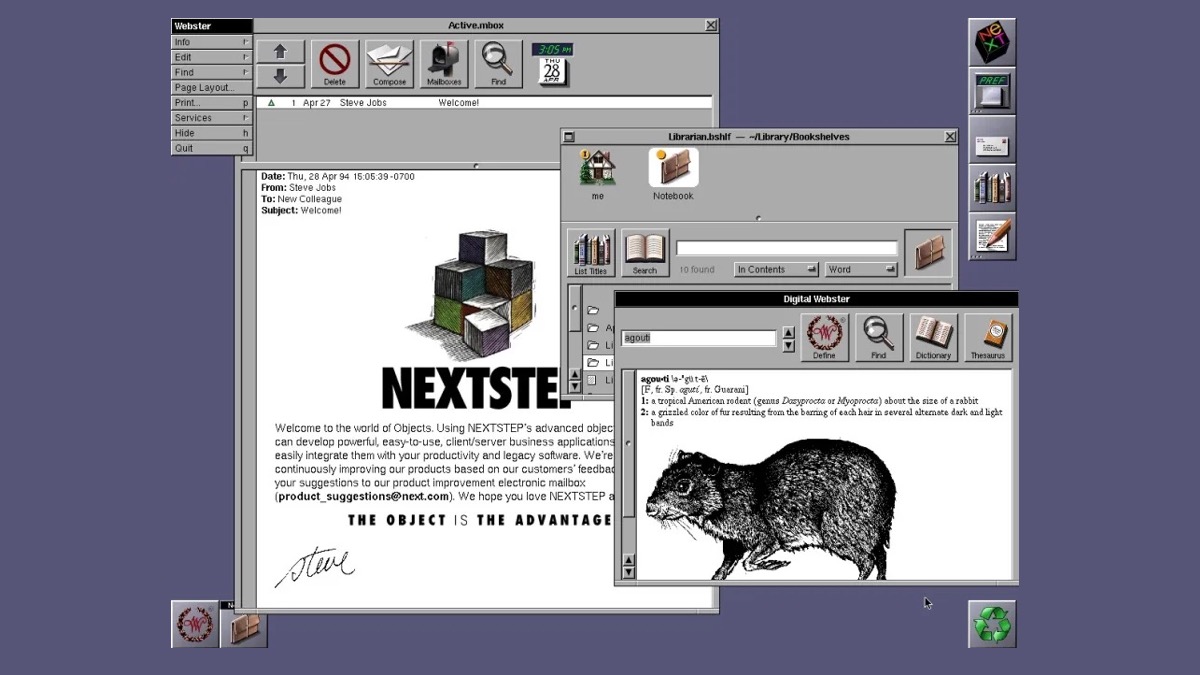Open the Services submenu
The image size is (1200, 675).
coord(212,117)
